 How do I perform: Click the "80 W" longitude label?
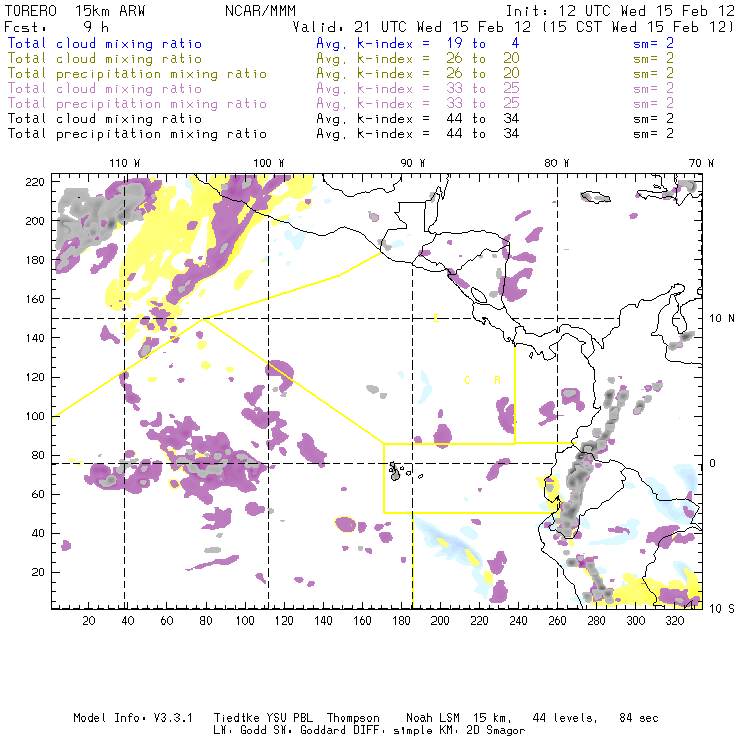pos(556,163)
